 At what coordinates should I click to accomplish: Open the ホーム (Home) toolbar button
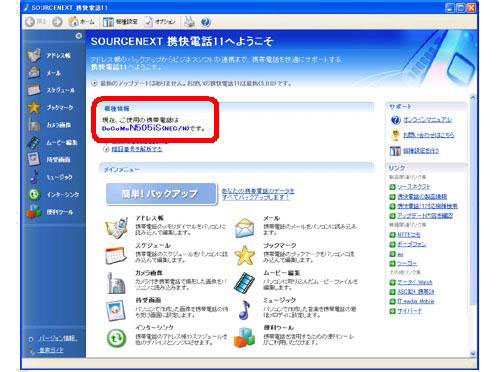81,22
